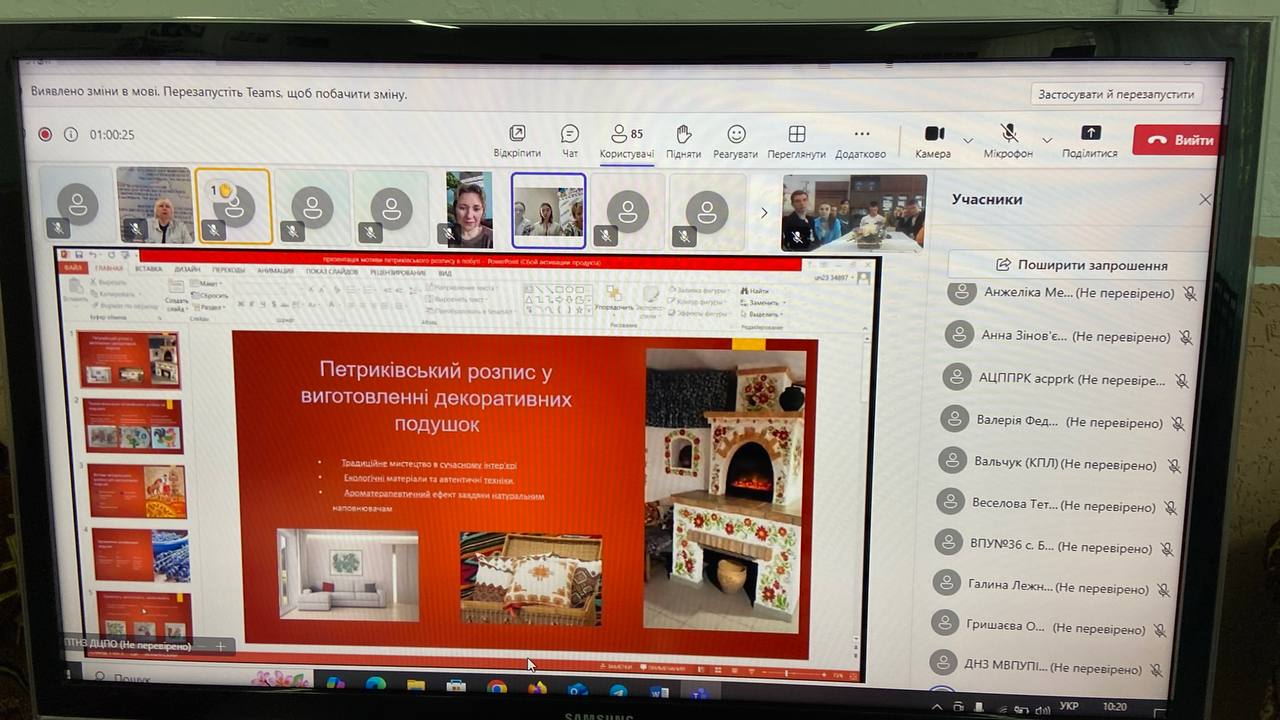1280x720 pixels.
Task: Expand the camera options dropdown arrow
Action: 968,140
